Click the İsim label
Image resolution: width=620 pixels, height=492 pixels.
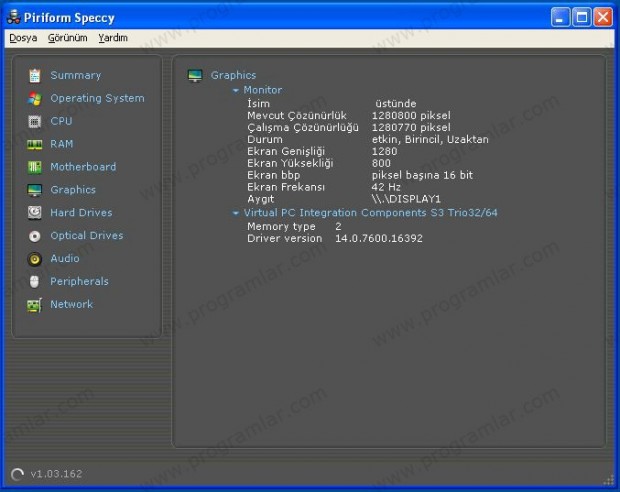pos(259,103)
